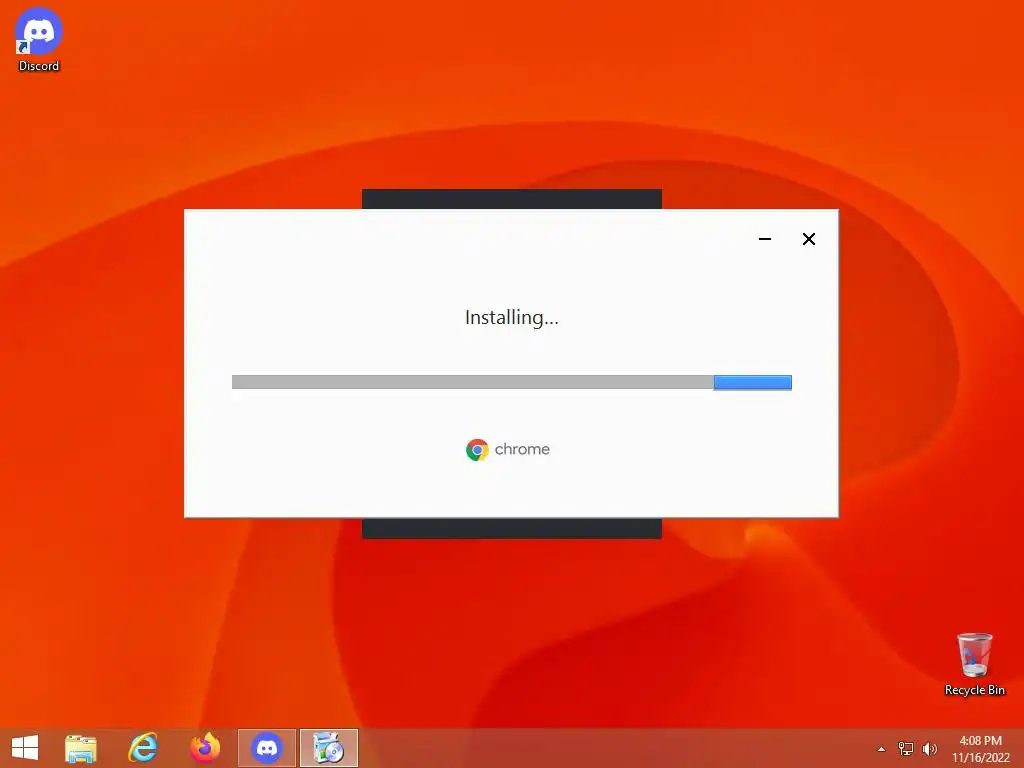The image size is (1024, 768).
Task: Click the Installing... status text
Action: tap(512, 317)
